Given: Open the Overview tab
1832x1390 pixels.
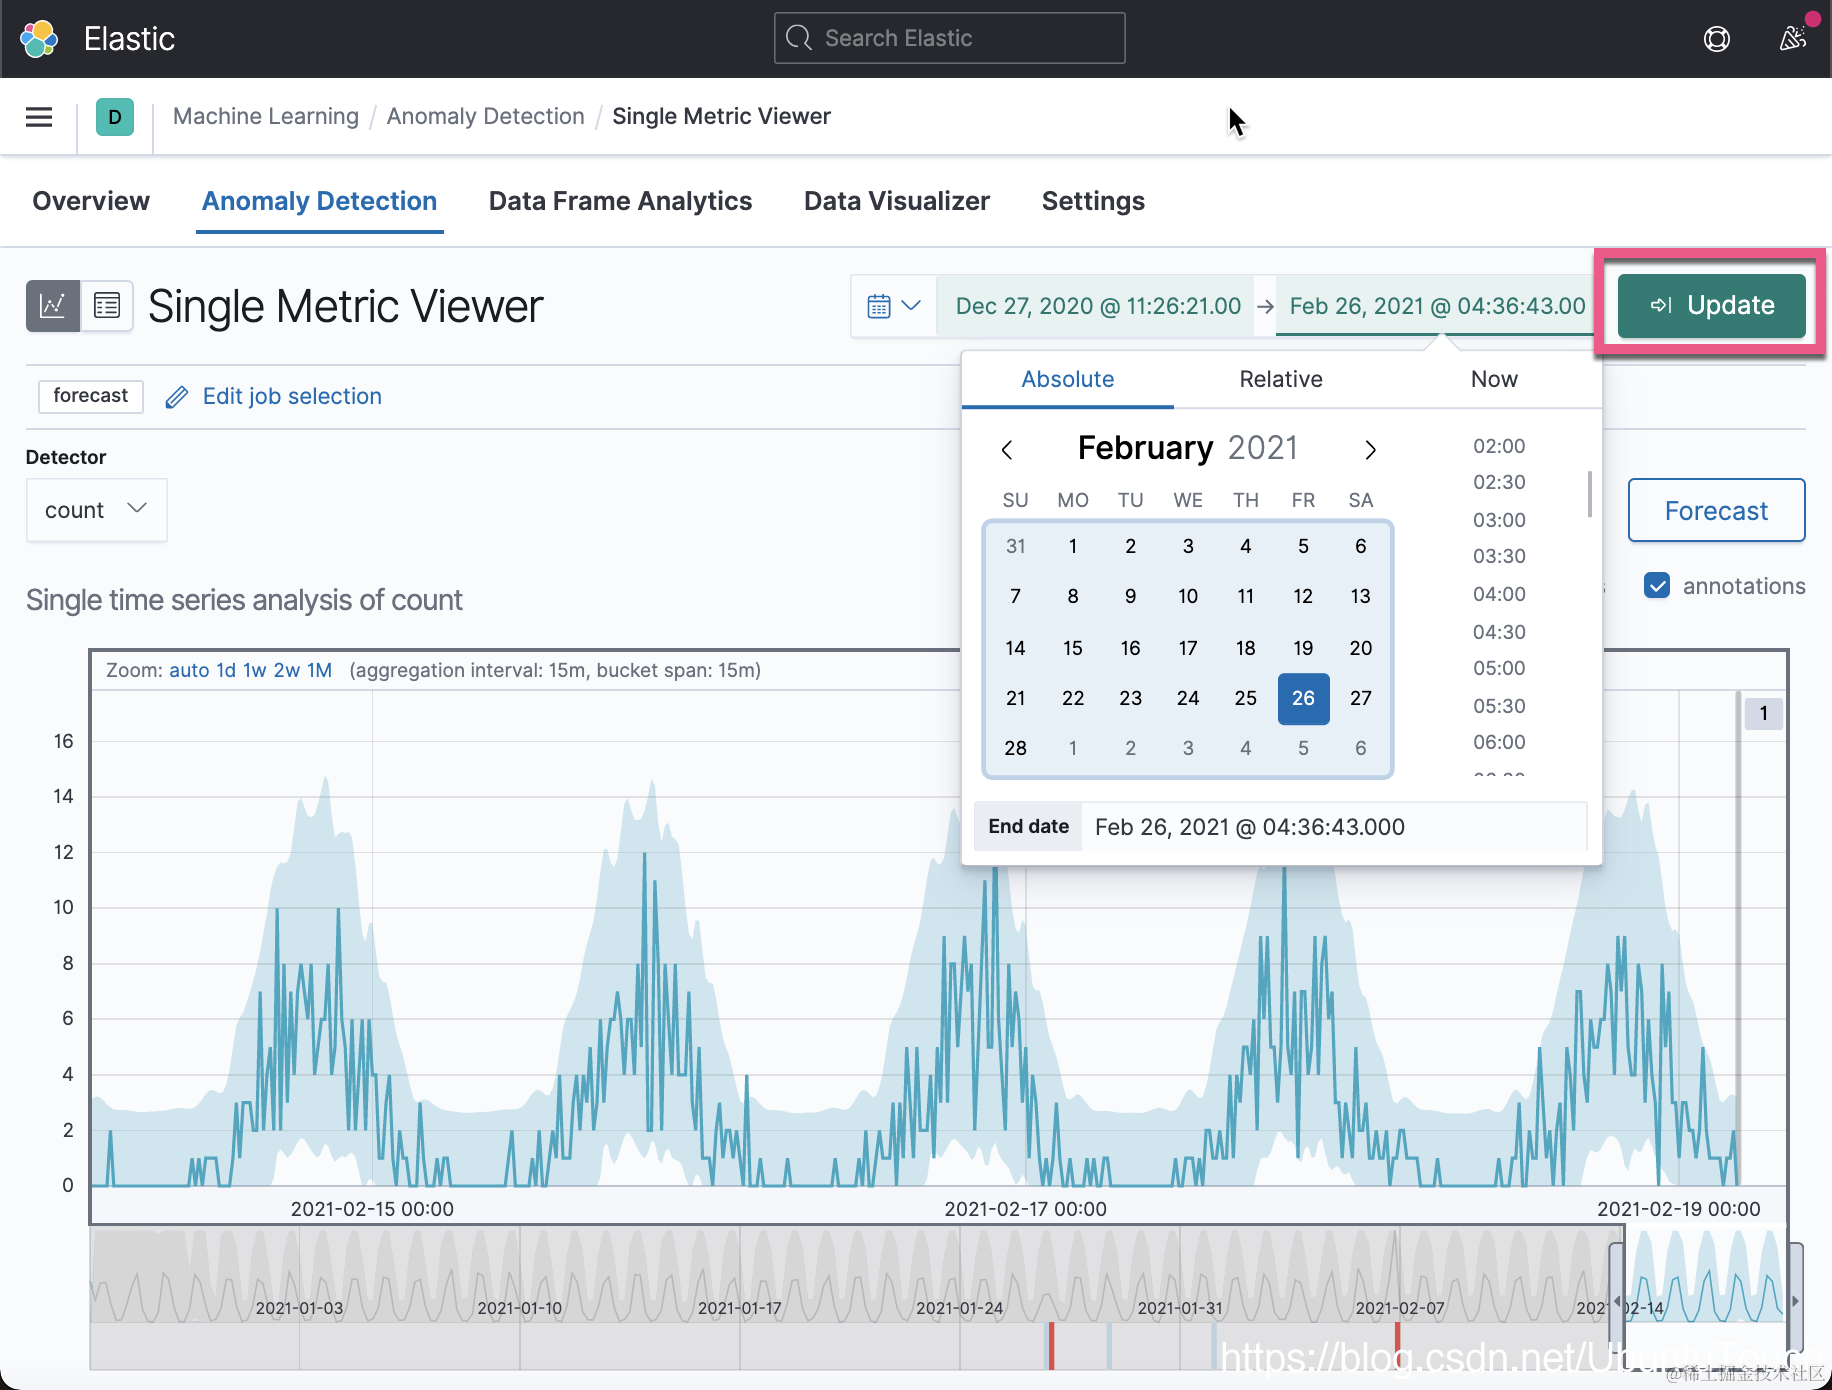Looking at the screenshot, I should point(91,201).
